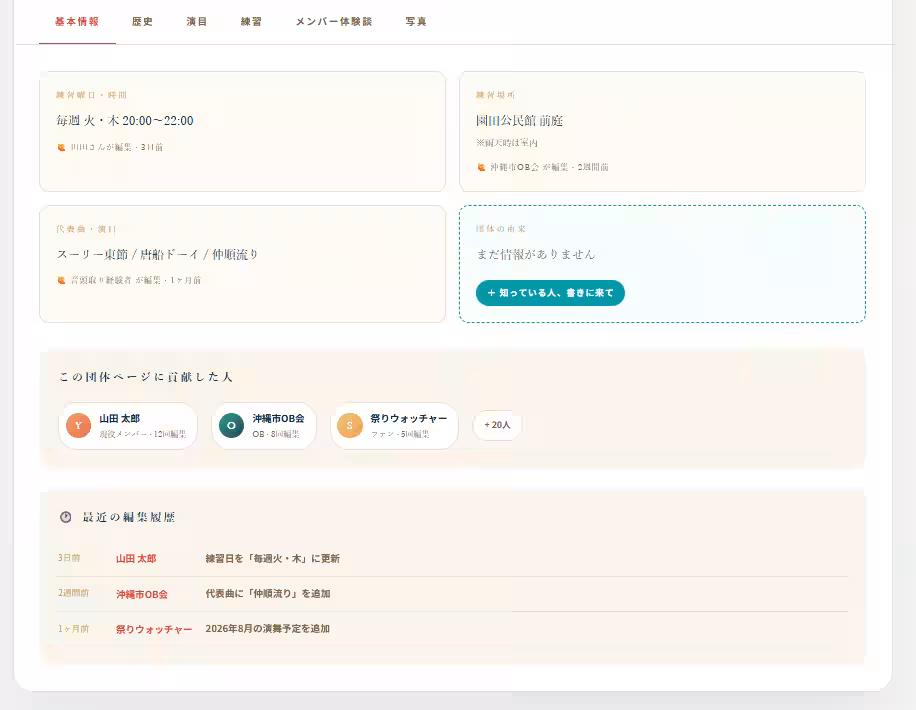The width and height of the screenshot is (916, 710).
Task: Select the 祭りウォッチャー contributor chip
Action: click(394, 425)
